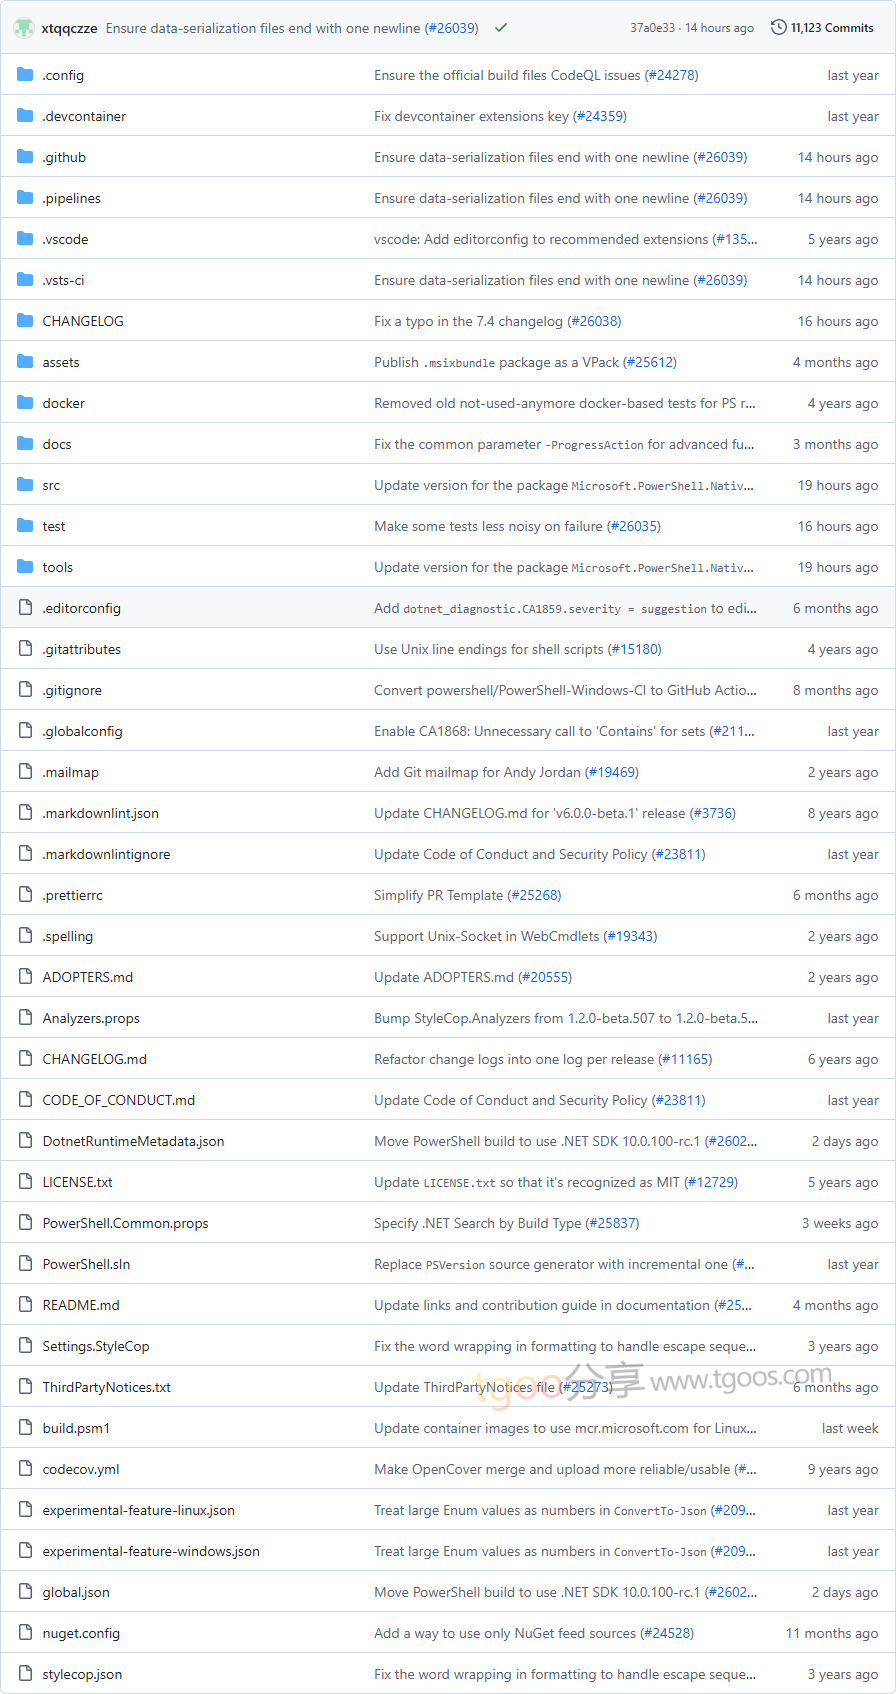Screen dimensions: 896x1694
Task: Click the test folder icon
Action: click(x=25, y=526)
